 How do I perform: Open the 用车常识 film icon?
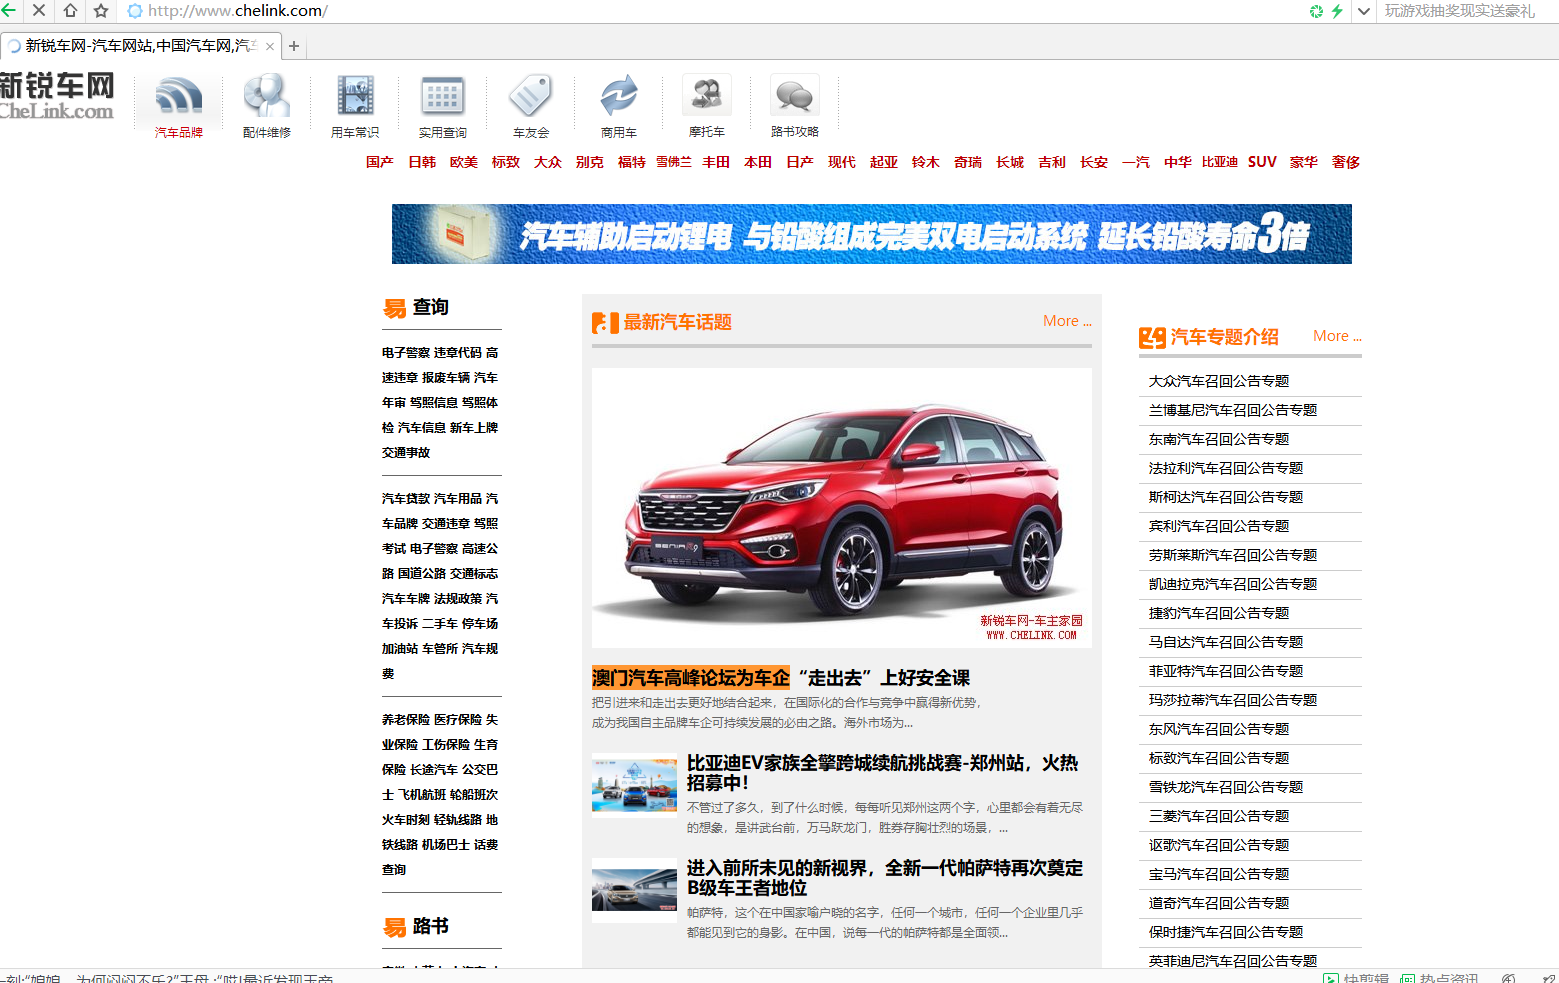pos(355,97)
